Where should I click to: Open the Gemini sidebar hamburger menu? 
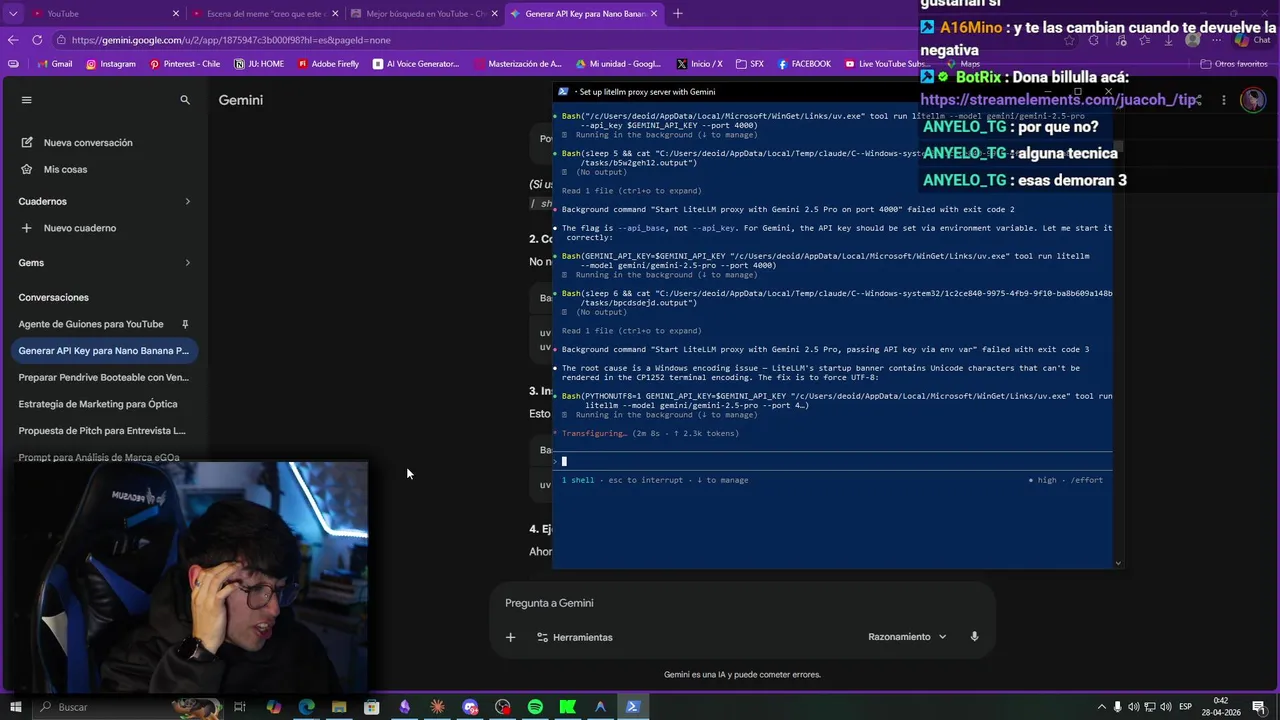pos(27,100)
